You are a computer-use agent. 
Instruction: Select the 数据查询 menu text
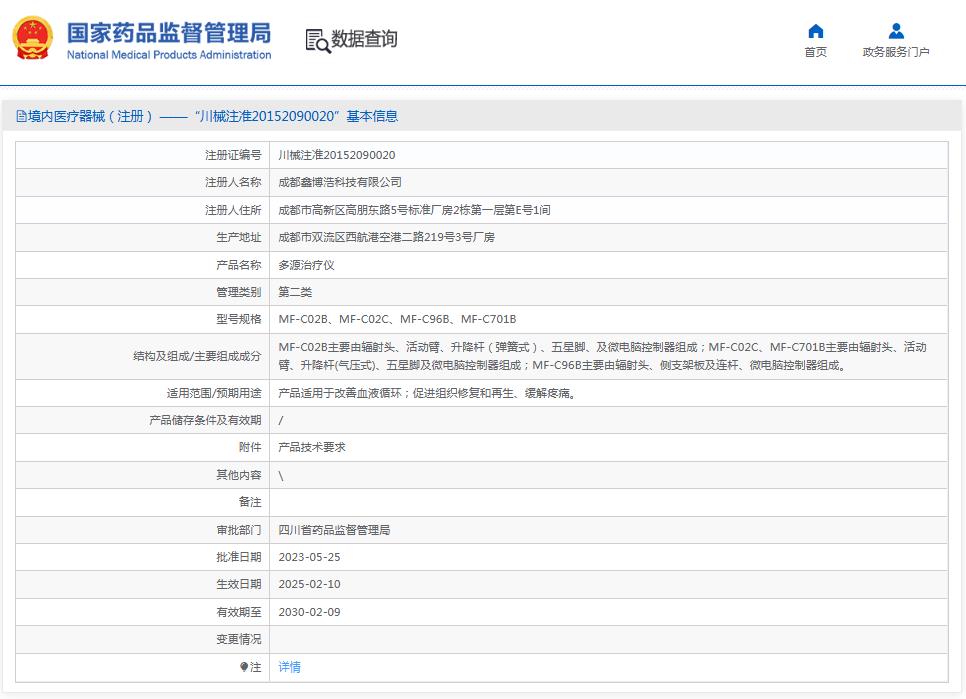point(365,39)
